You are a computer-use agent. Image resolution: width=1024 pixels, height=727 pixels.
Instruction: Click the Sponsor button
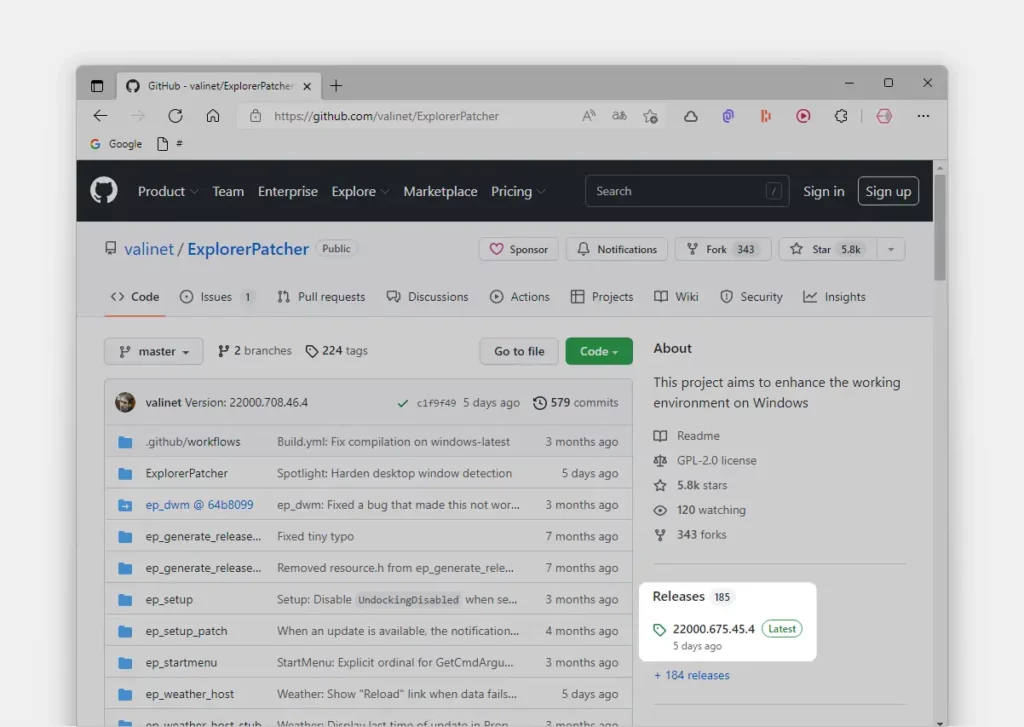pos(518,249)
